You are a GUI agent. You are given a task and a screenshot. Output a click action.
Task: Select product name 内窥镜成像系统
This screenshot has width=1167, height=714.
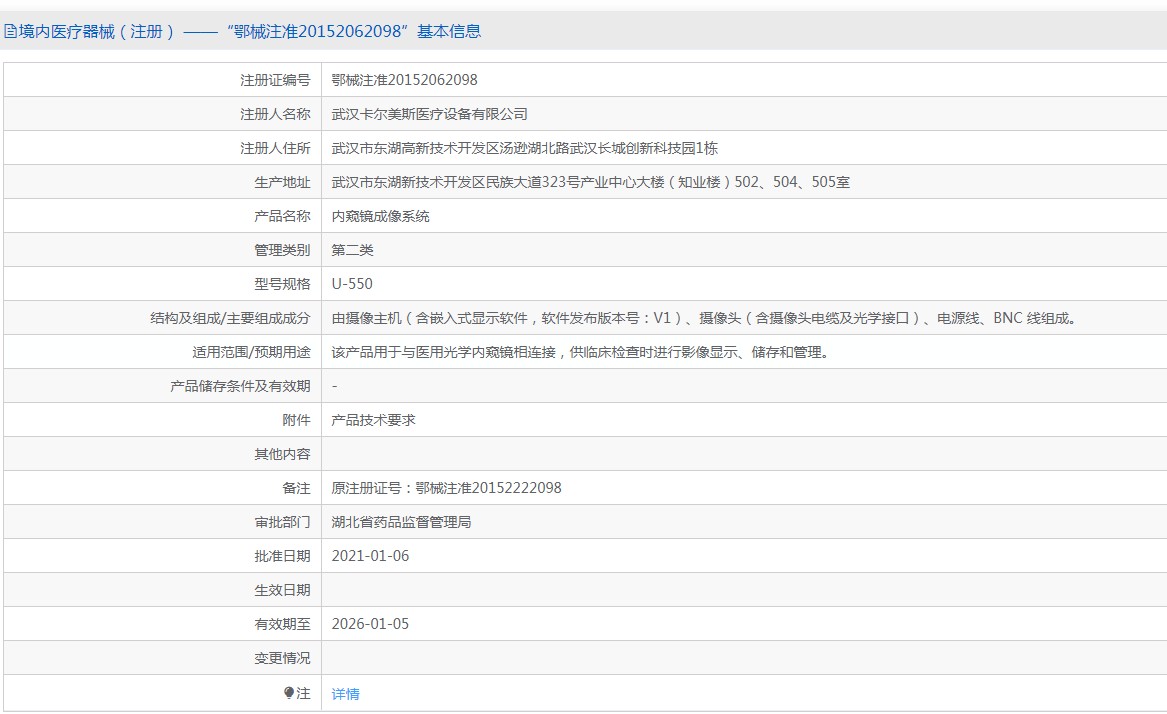click(380, 216)
